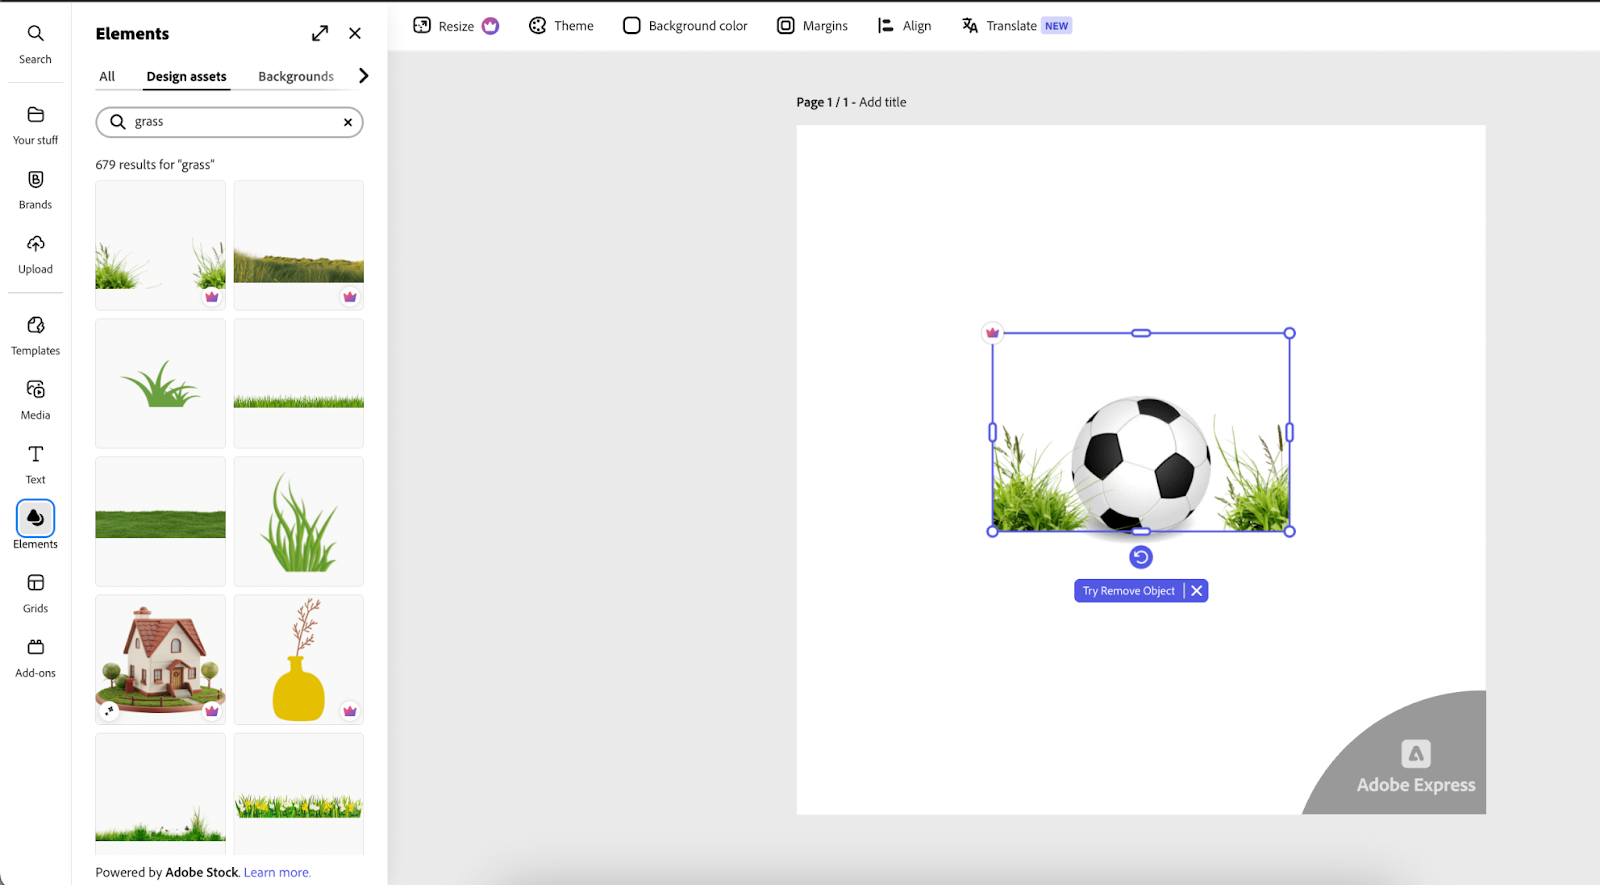Open the Add-ons panel
This screenshot has height=885, width=1600.
[35, 658]
